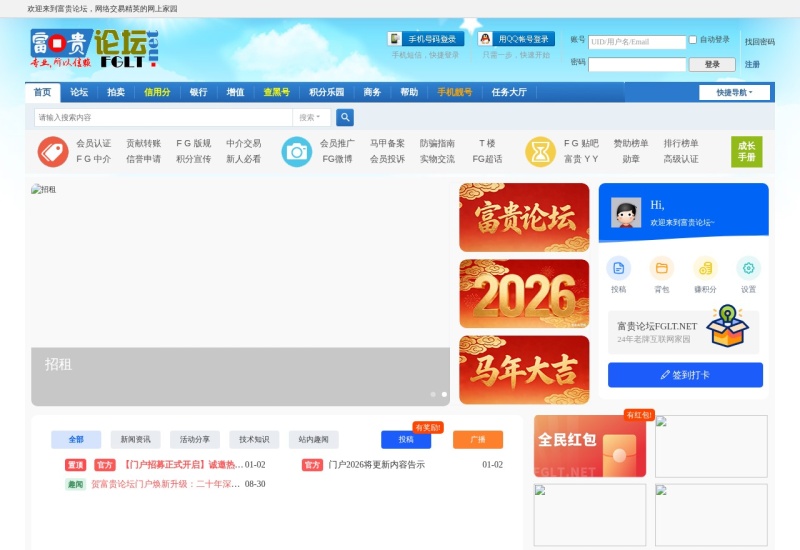Image resolution: width=800 pixels, height=550 pixels.
Task: Enable the 自动登录 checkbox
Action: (693, 39)
